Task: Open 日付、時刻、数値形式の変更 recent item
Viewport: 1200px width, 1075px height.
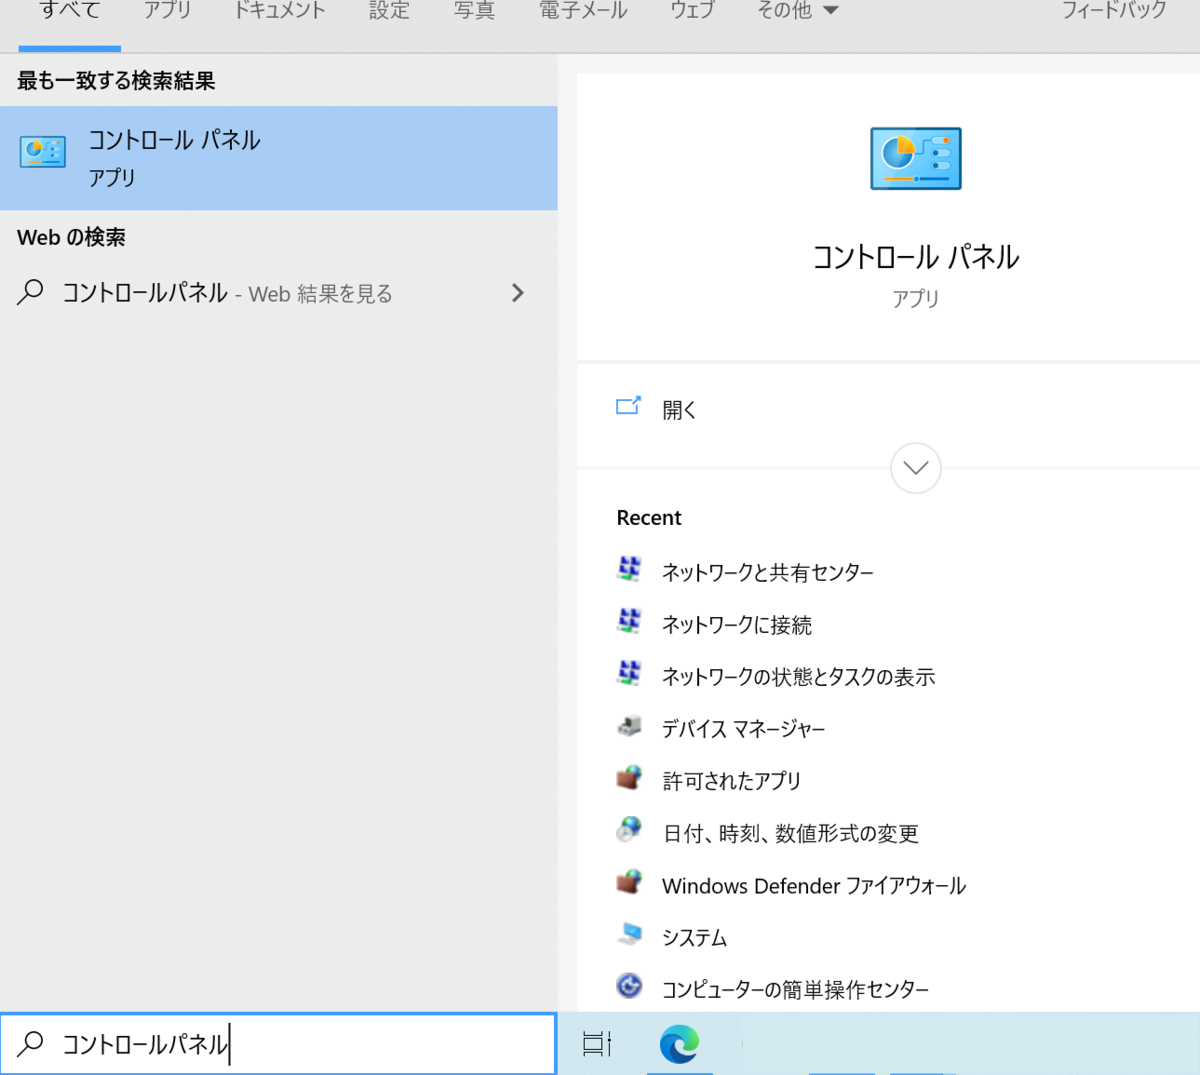Action: pyautogui.click(x=790, y=833)
